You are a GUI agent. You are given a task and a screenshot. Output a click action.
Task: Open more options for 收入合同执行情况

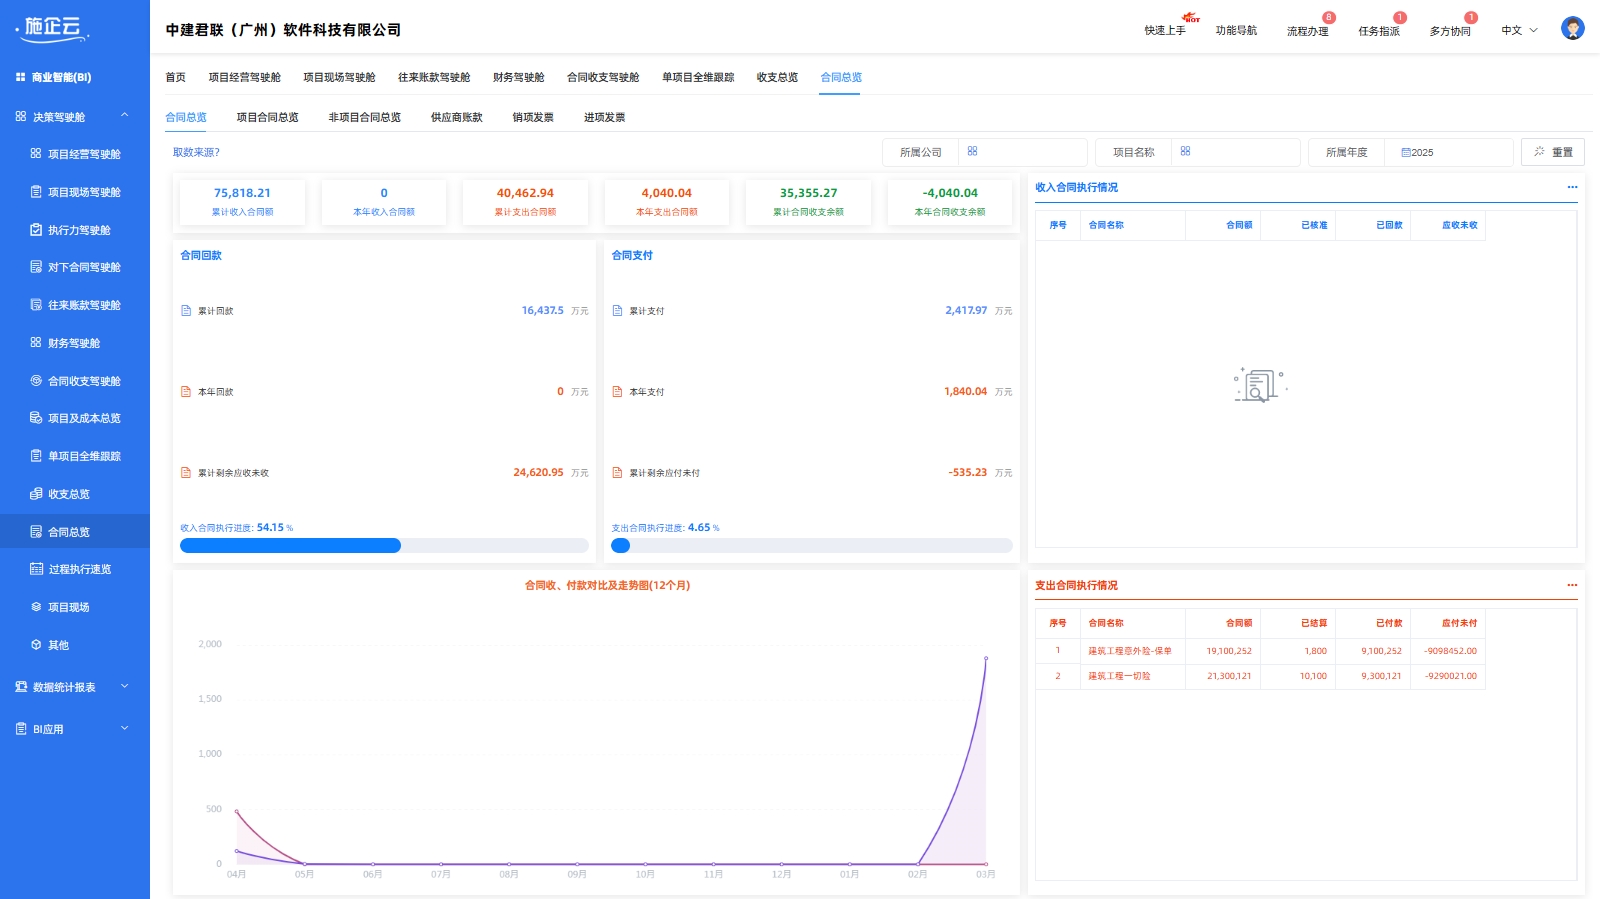(x=1572, y=187)
